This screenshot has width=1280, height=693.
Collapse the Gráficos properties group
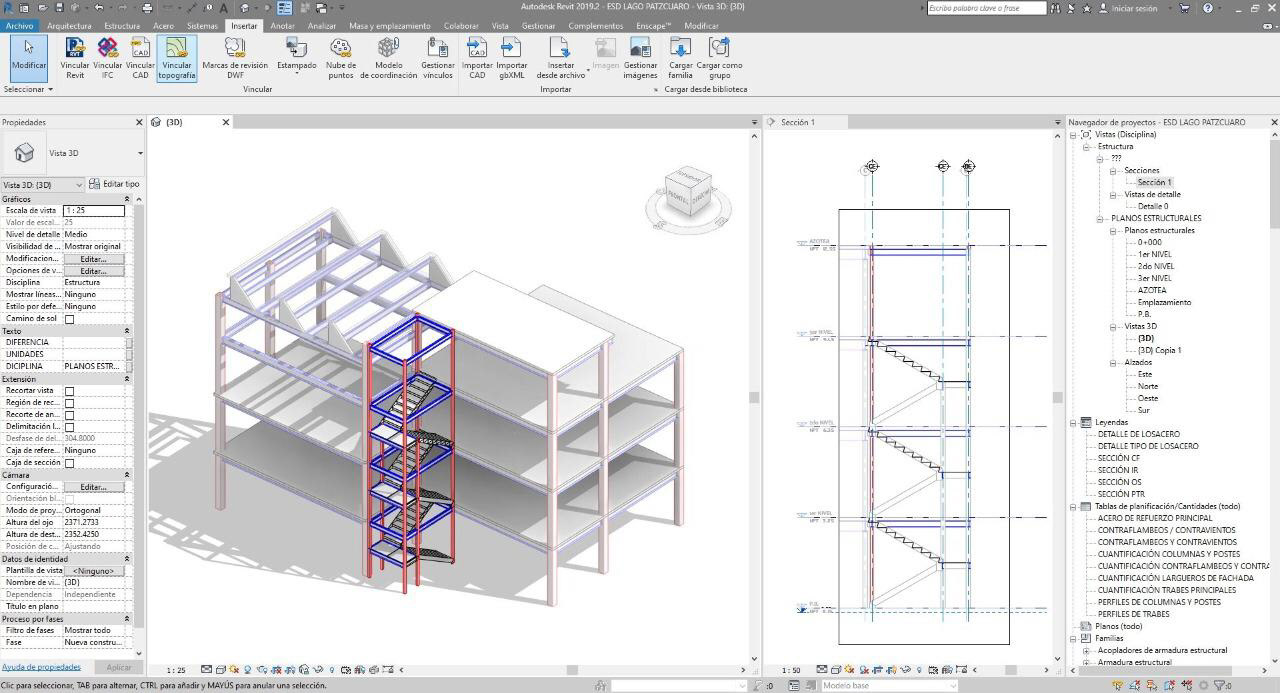pyautogui.click(x=127, y=199)
